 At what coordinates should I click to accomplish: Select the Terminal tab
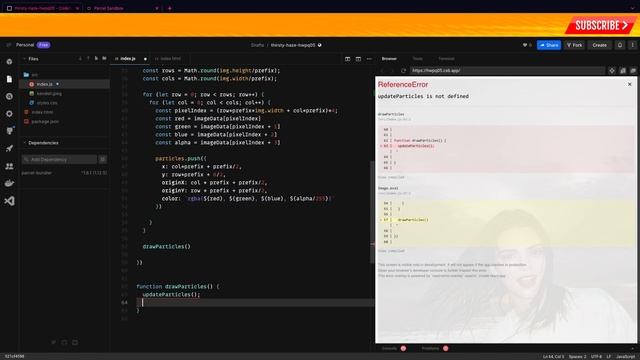446,59
